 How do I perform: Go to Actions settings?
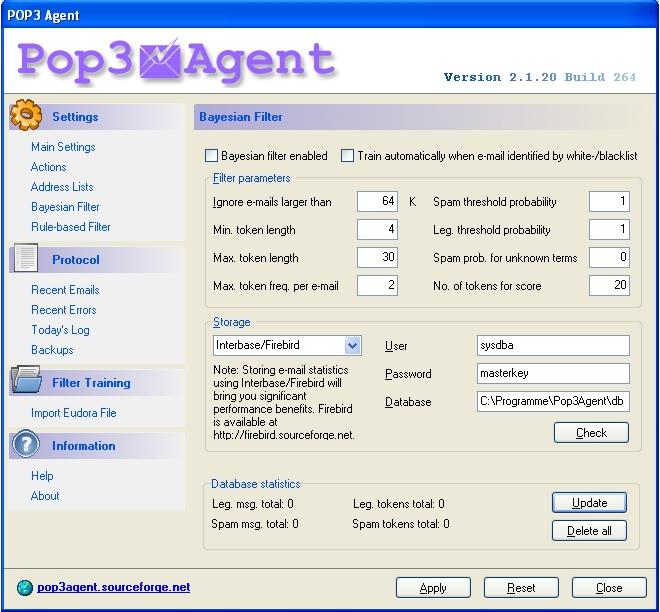tap(48, 167)
